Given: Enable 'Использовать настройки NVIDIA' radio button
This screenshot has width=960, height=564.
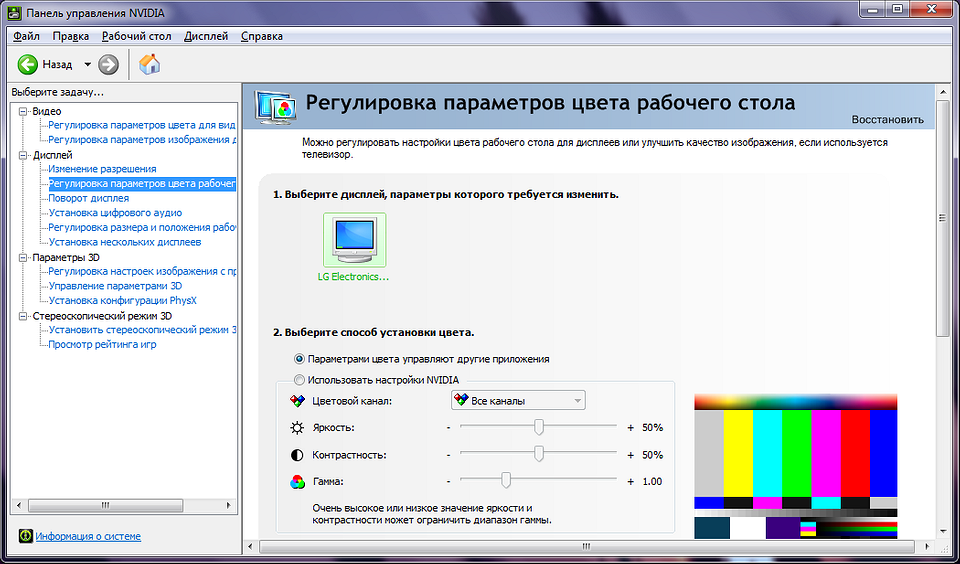Looking at the screenshot, I should pyautogui.click(x=299, y=380).
